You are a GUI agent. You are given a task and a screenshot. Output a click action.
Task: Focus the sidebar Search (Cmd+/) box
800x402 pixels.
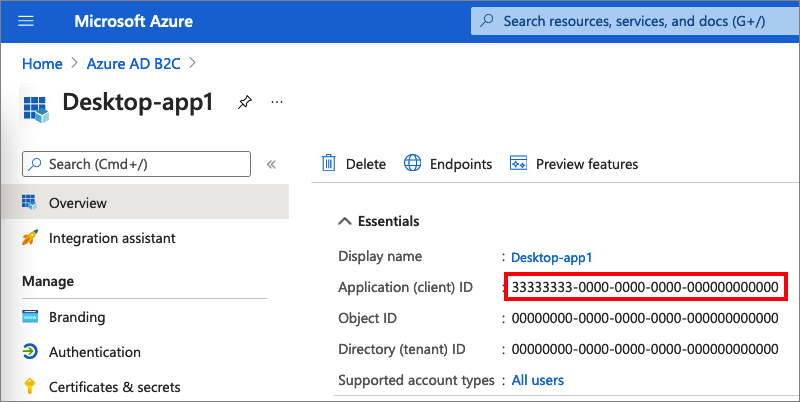136,164
